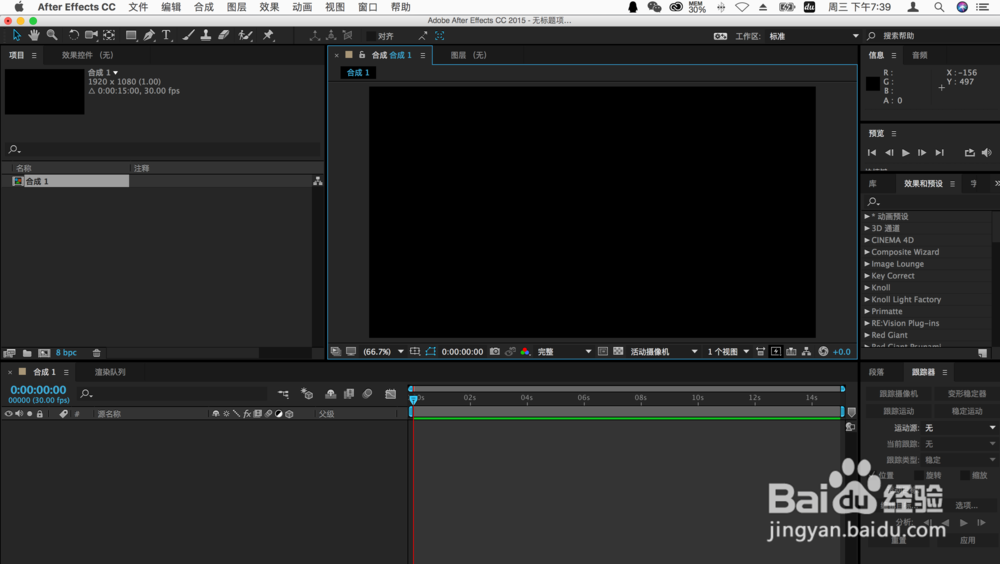Open composition flowchart icon in viewer bar
The height and width of the screenshot is (564, 1000).
point(806,352)
